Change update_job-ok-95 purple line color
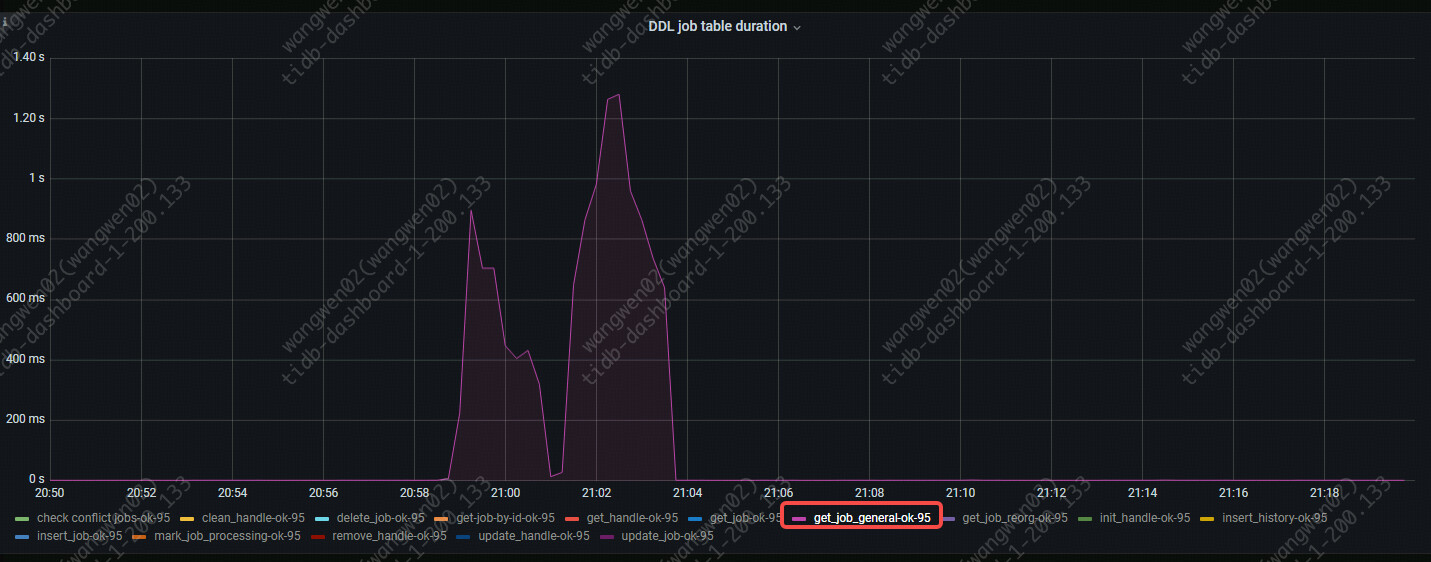 606,536
